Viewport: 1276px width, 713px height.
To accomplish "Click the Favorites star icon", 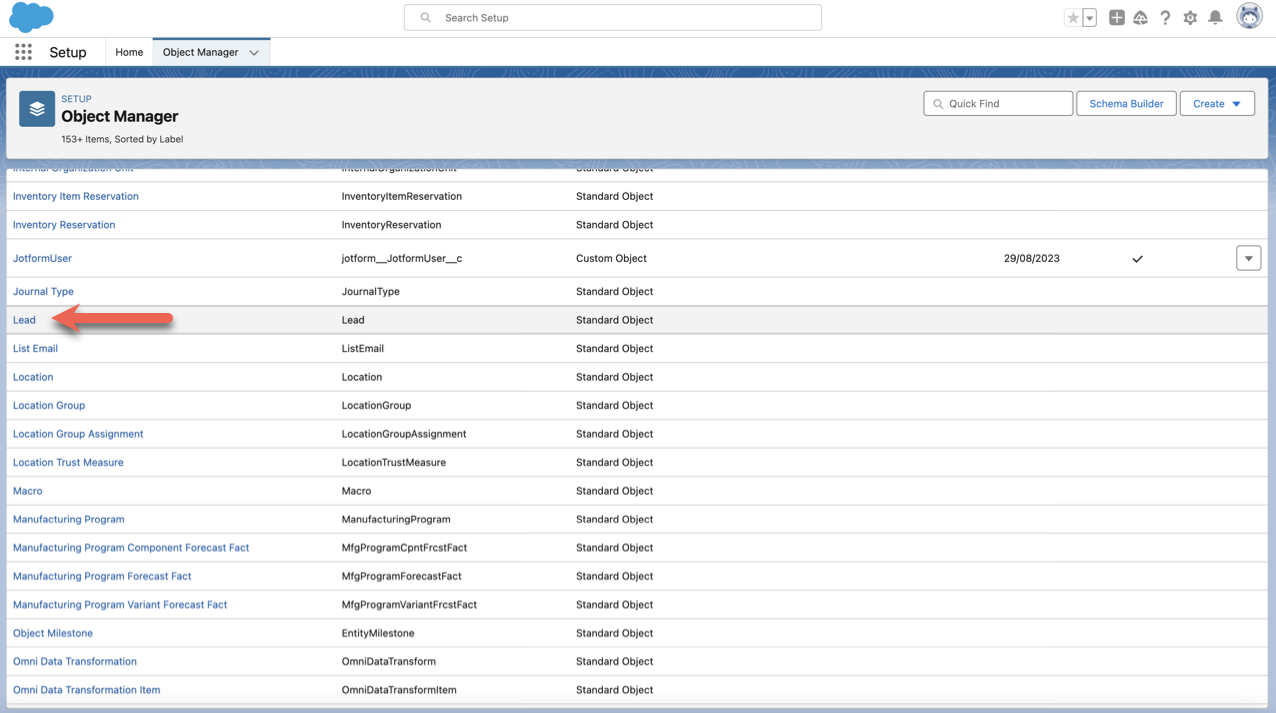I will [x=1073, y=18].
